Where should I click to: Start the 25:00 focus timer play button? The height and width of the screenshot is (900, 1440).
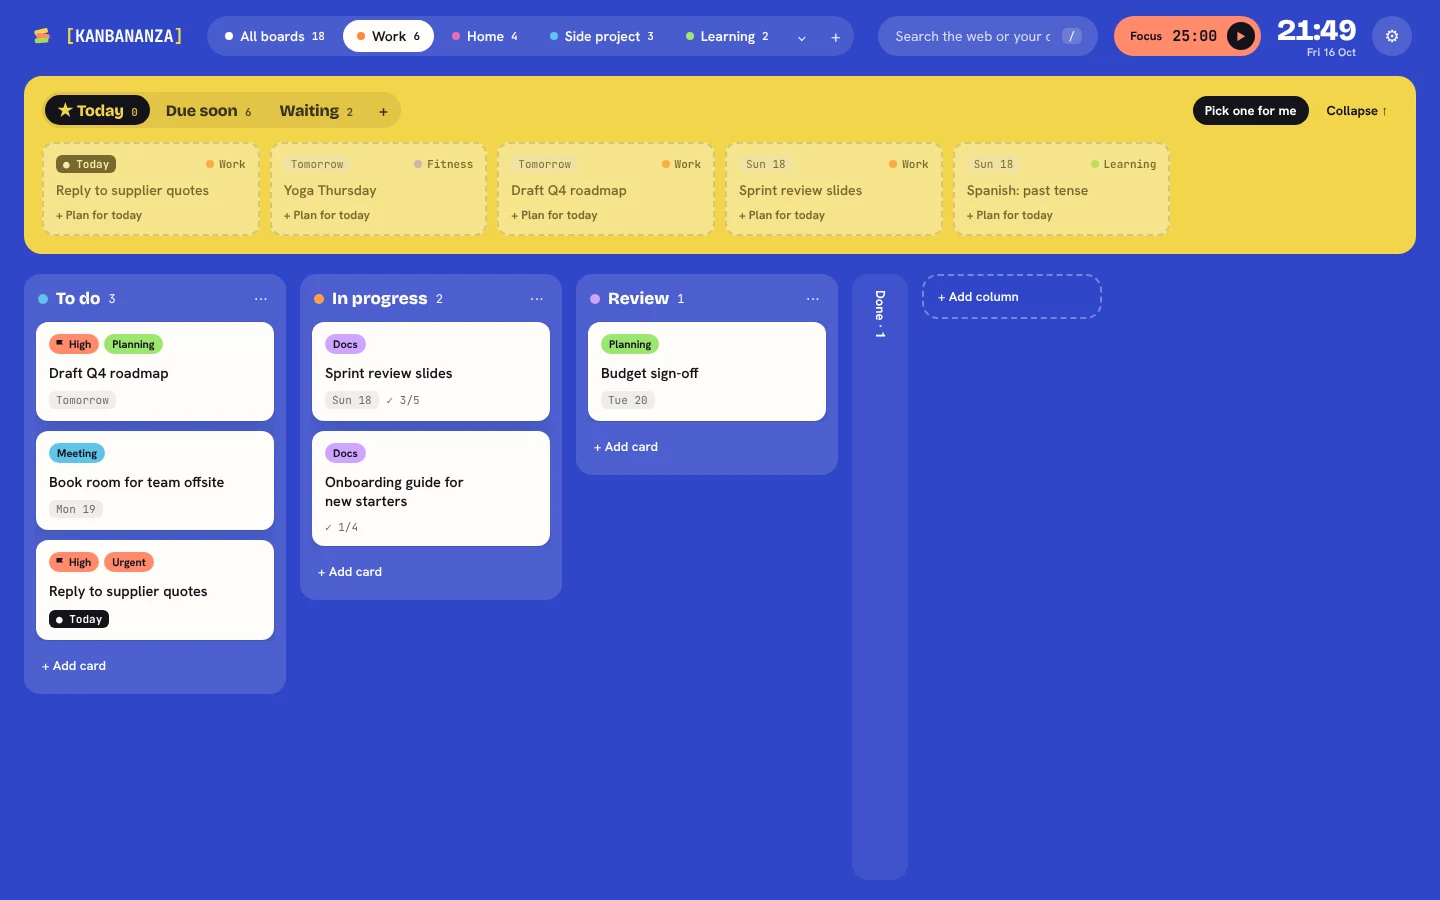pos(1240,36)
